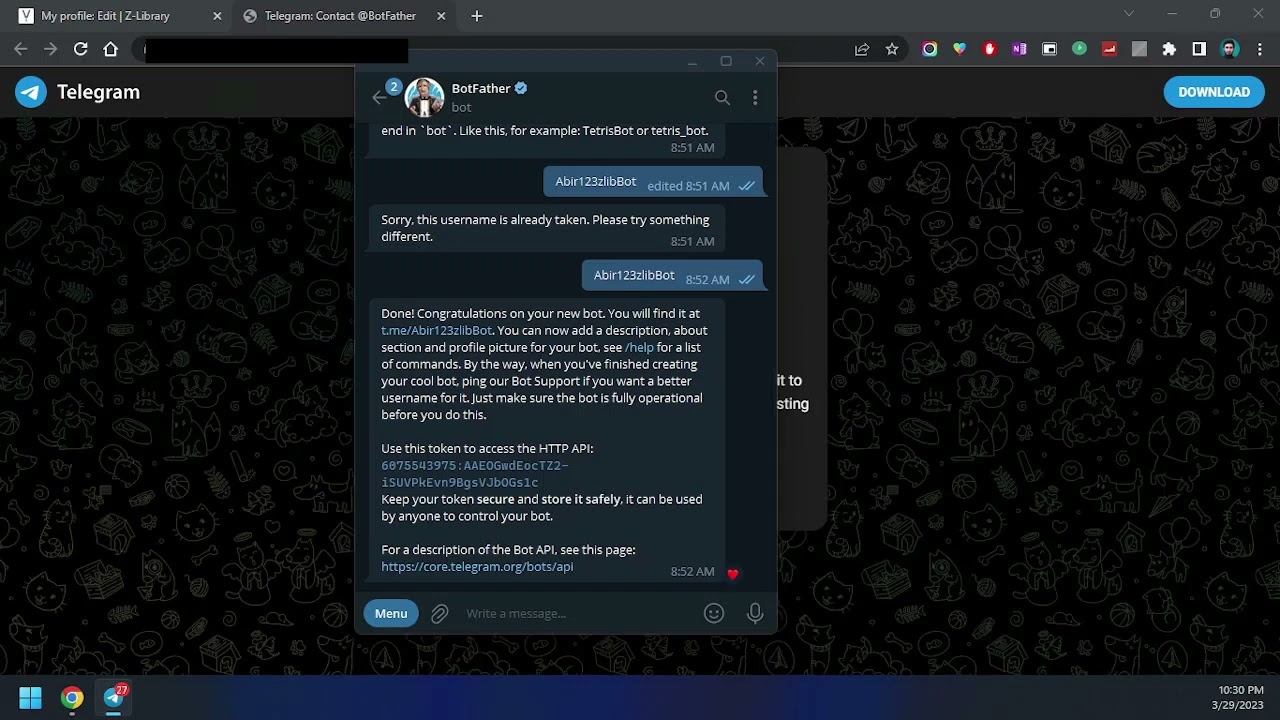Focus the Write a message field
Image resolution: width=1280 pixels, height=720 pixels.
click(x=578, y=613)
